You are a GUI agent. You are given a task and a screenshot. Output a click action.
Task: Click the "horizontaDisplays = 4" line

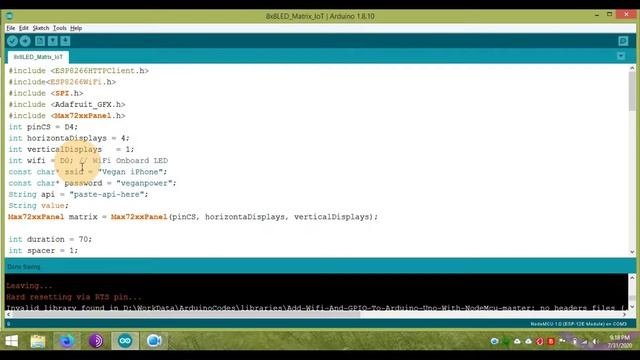[69, 138]
